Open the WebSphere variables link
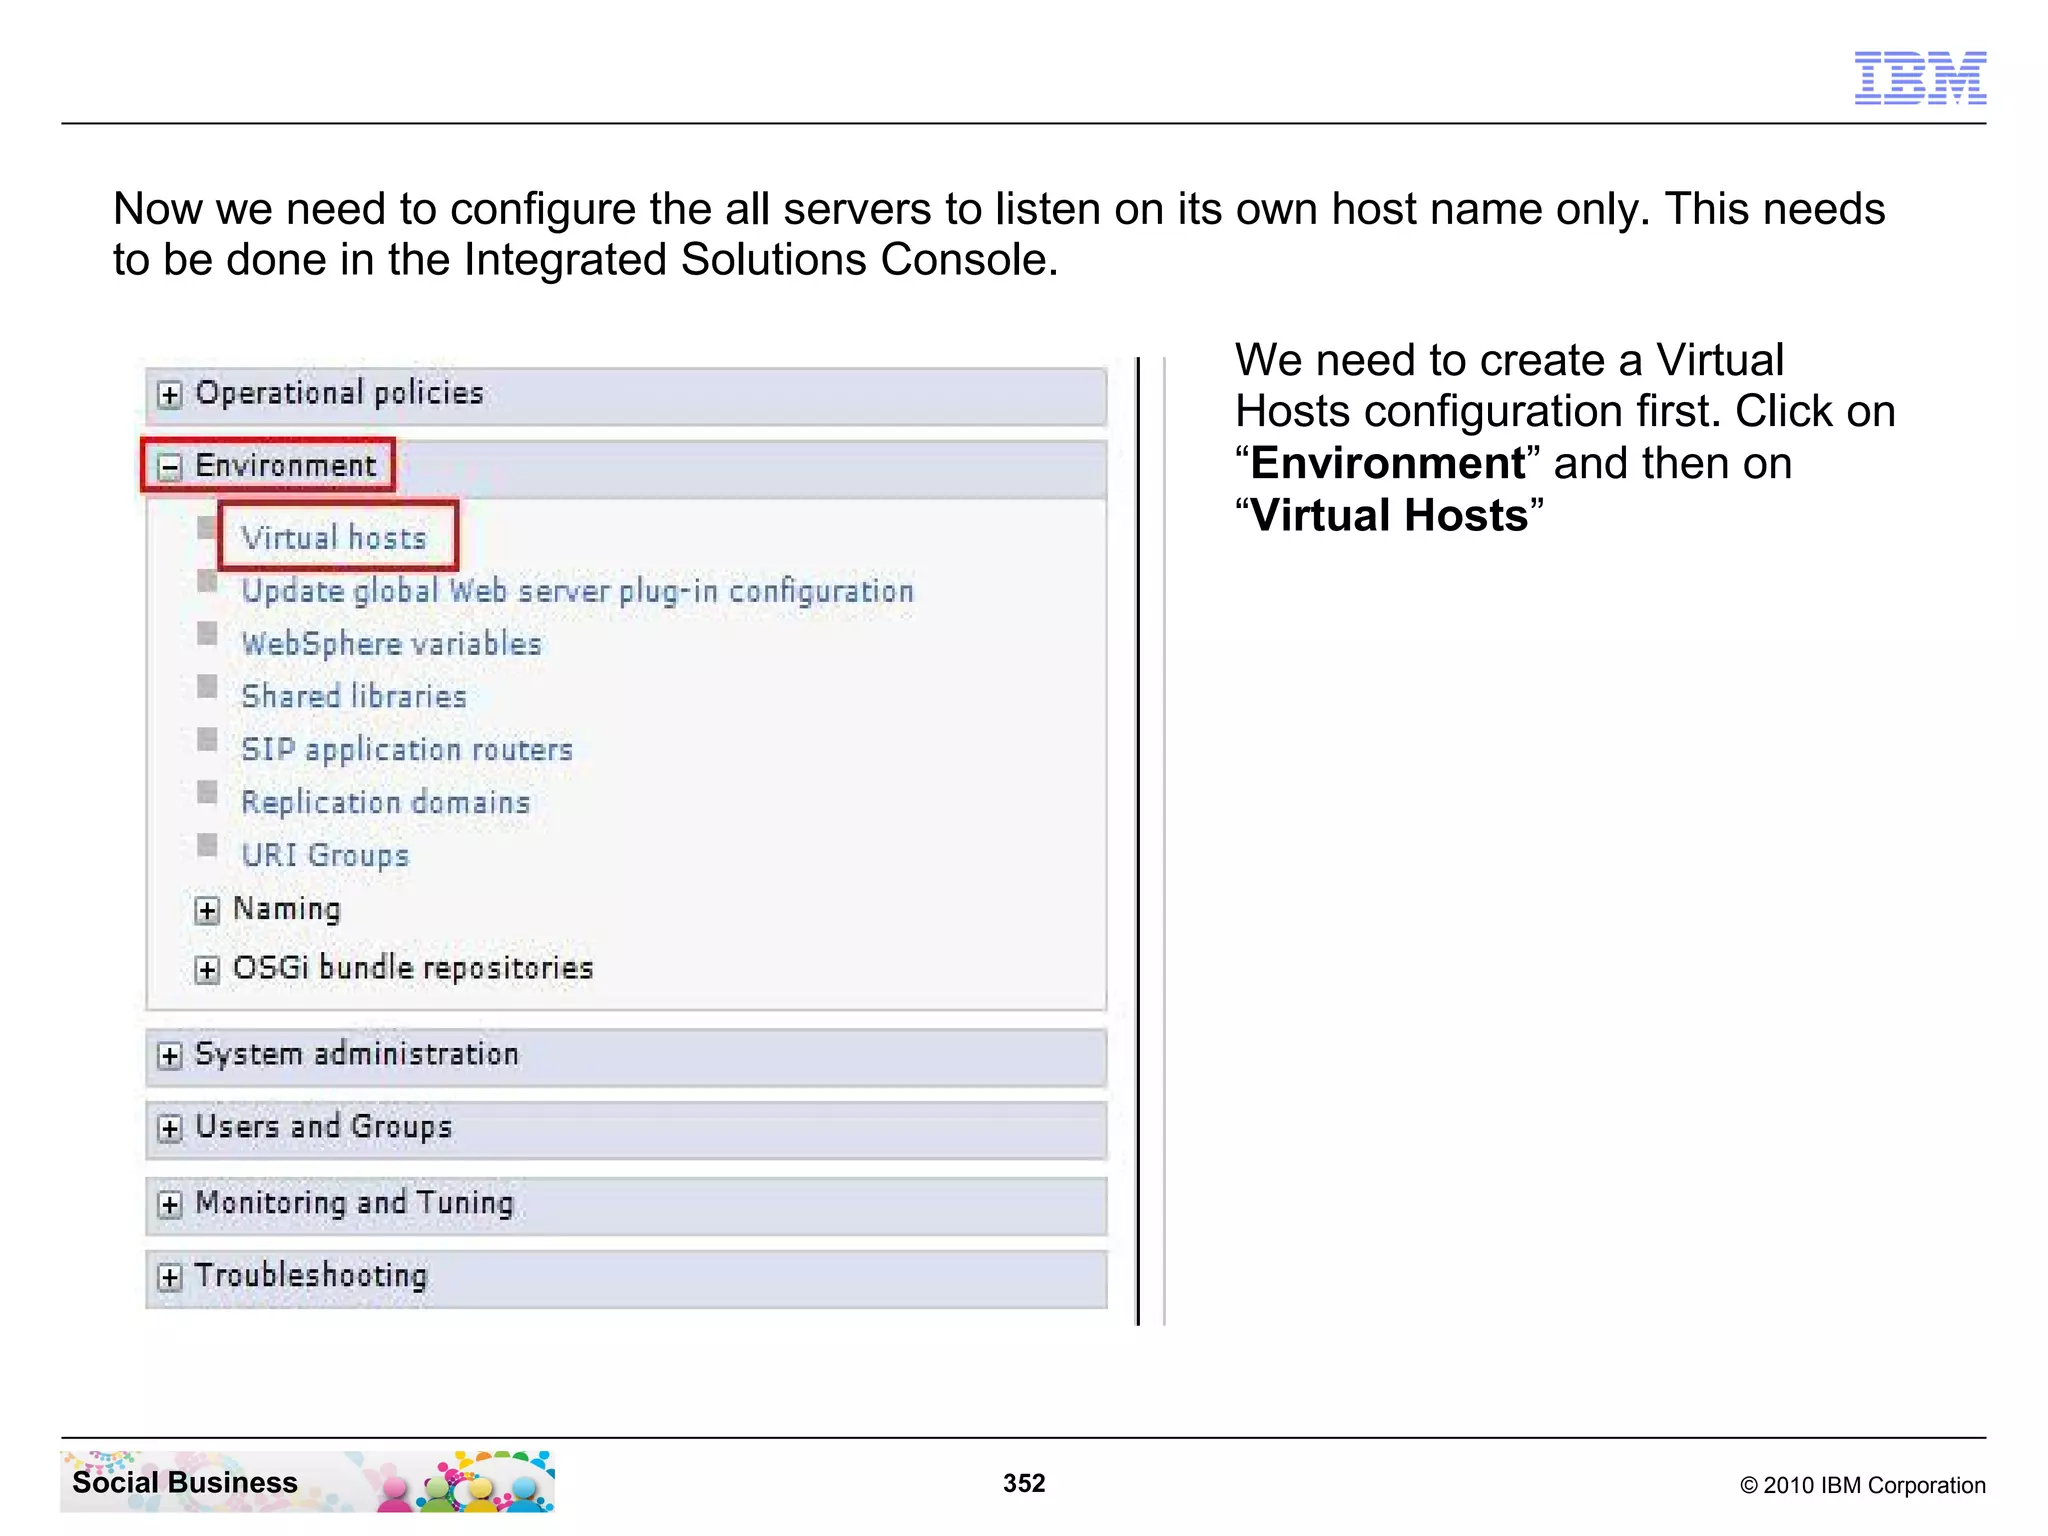Screen dimensions: 2048x1536 click(x=392, y=644)
